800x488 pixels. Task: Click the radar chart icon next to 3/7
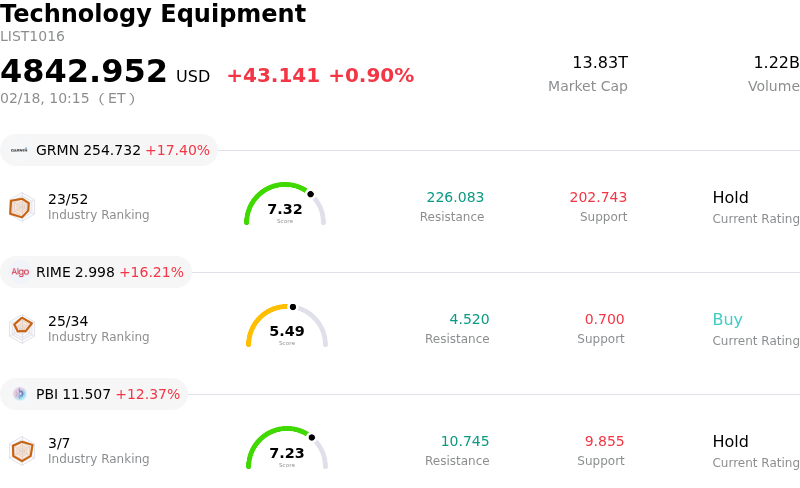tap(21, 451)
